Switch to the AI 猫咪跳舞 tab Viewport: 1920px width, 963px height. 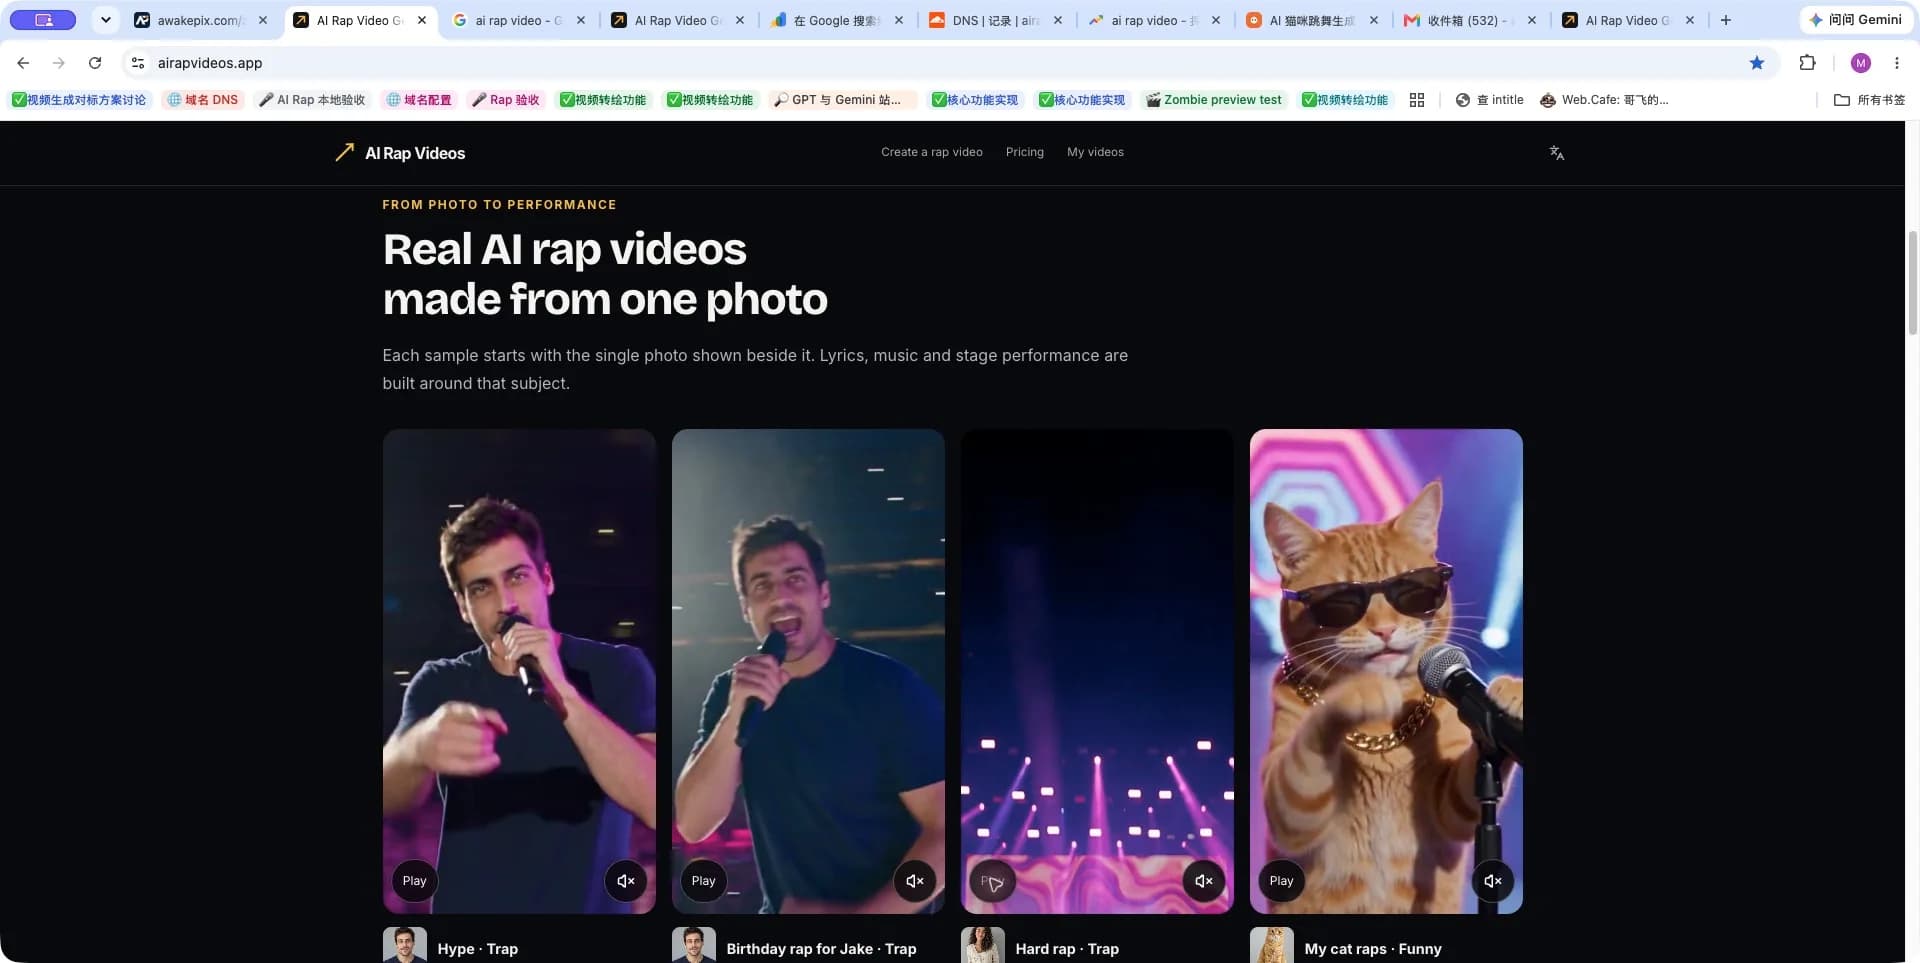click(1310, 20)
